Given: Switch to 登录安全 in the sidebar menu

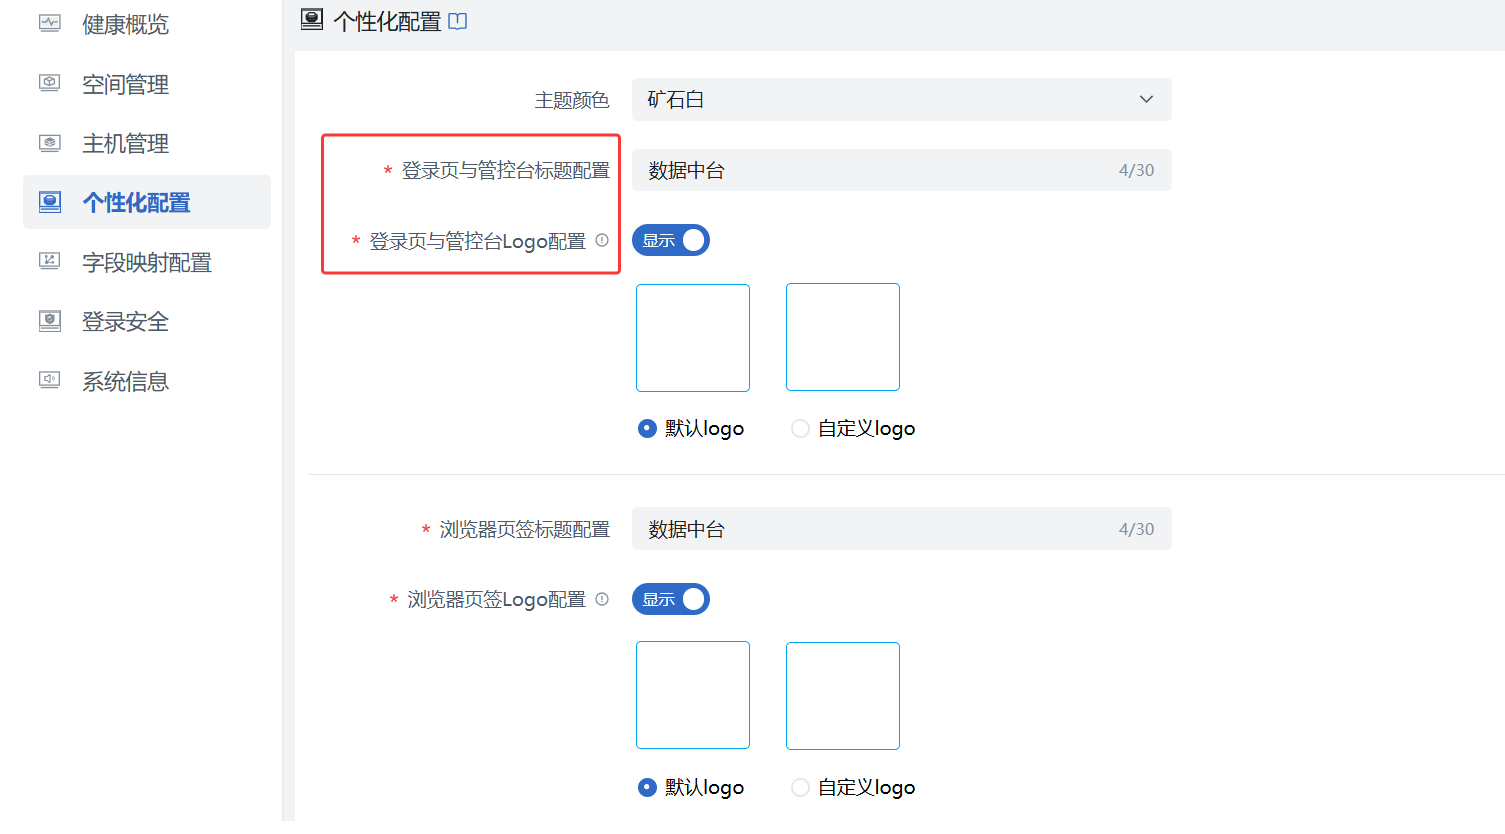Looking at the screenshot, I should click(x=124, y=321).
